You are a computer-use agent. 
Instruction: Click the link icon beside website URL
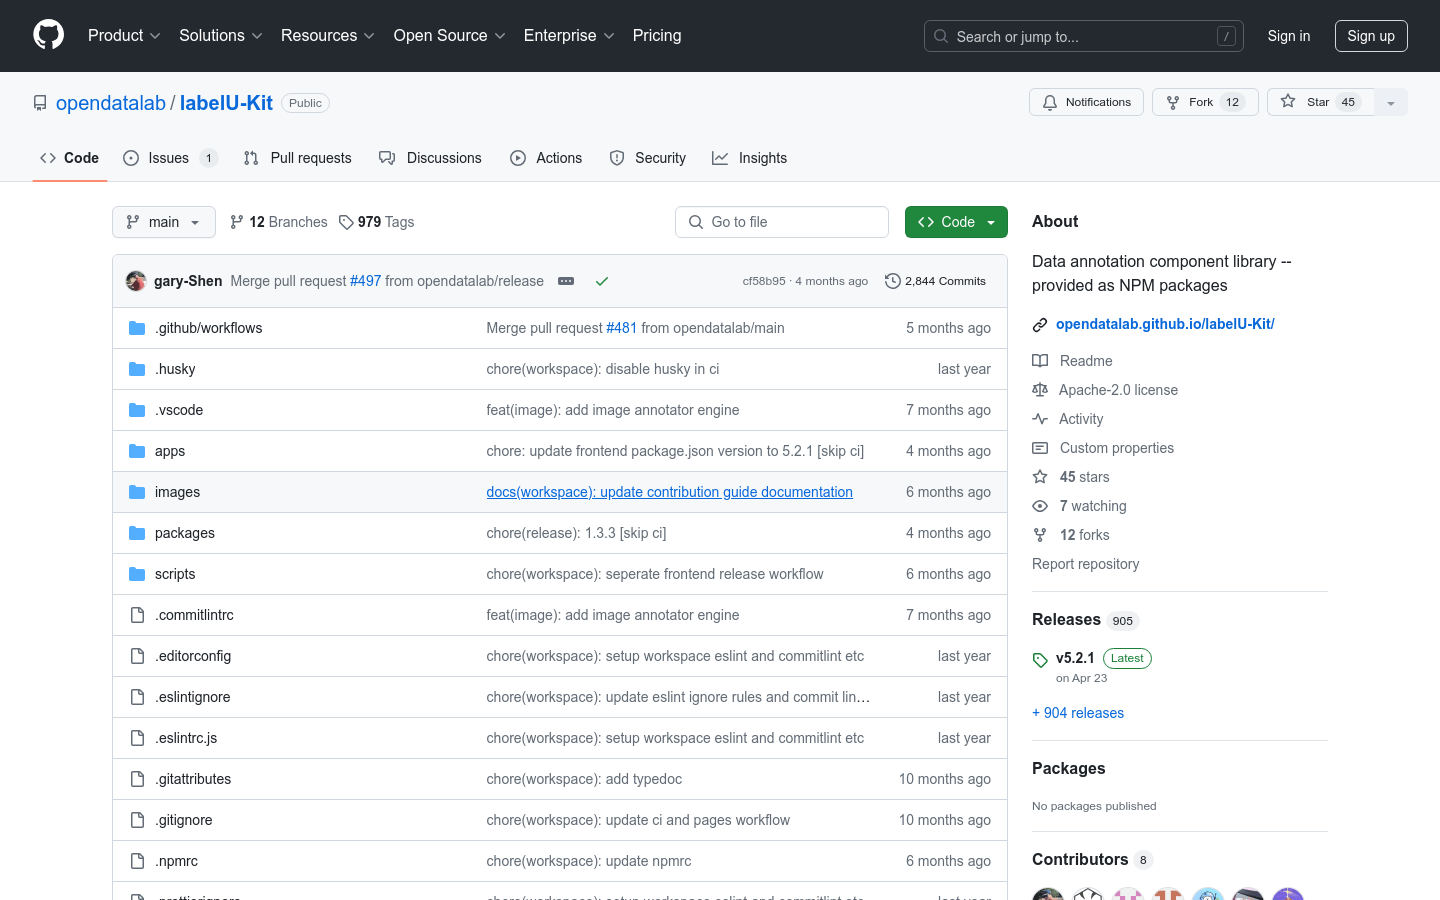click(1040, 324)
